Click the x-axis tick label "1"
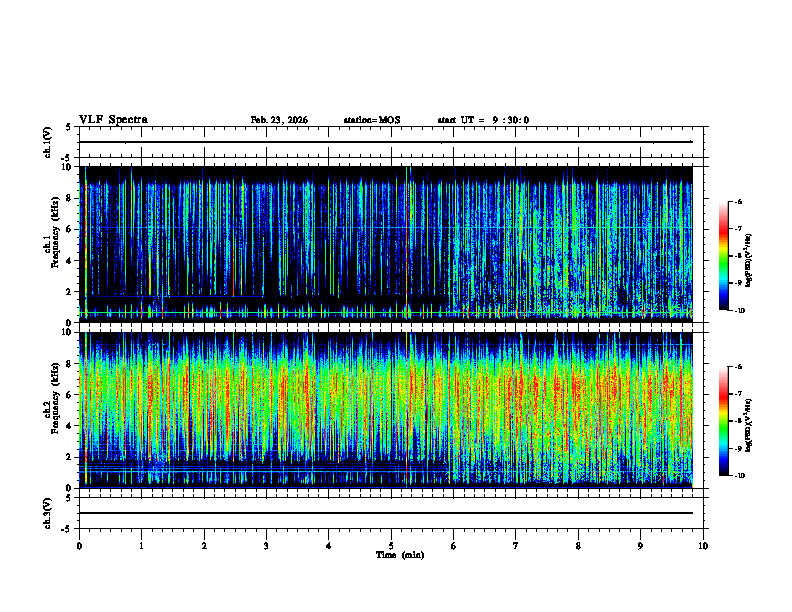This screenshot has width=792, height=612. pos(141,546)
